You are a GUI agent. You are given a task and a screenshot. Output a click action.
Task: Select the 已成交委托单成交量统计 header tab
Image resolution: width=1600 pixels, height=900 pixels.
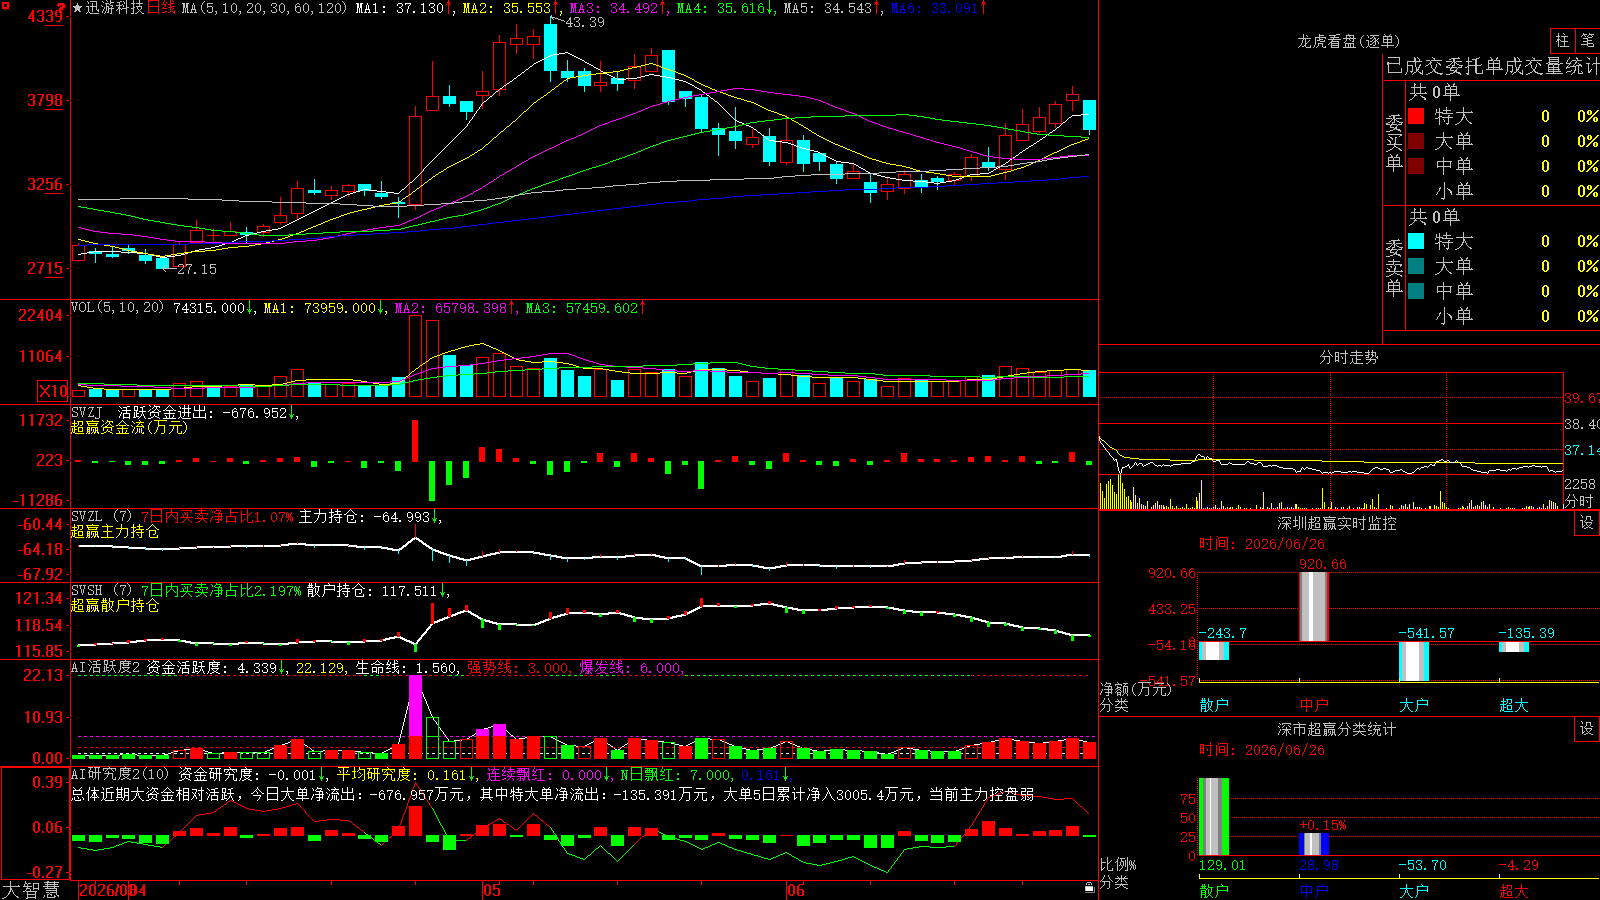coord(1492,66)
